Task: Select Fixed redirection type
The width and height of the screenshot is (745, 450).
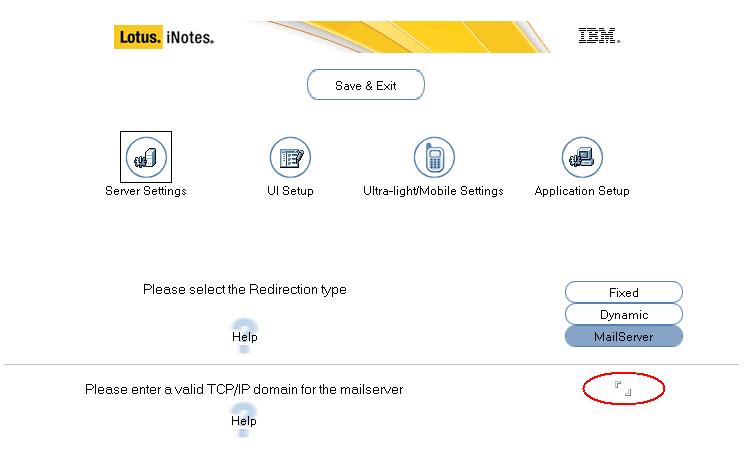Action: 623,292
